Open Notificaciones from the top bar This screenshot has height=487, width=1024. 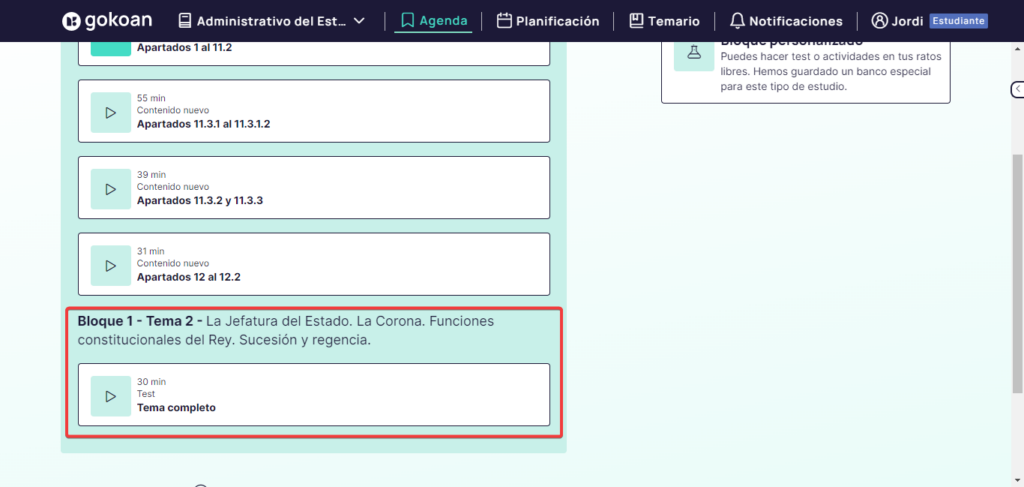coord(785,21)
